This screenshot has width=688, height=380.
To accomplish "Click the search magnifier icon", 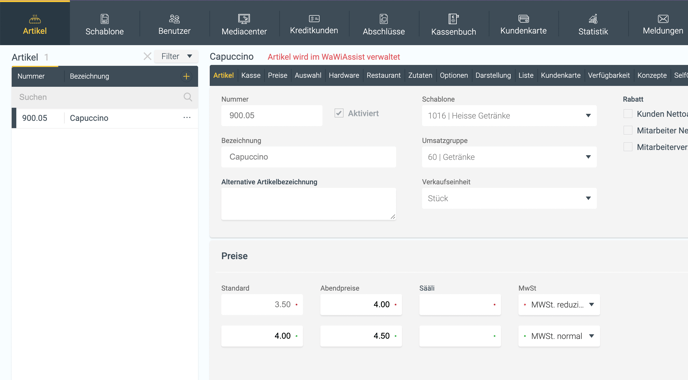I will (x=188, y=97).
